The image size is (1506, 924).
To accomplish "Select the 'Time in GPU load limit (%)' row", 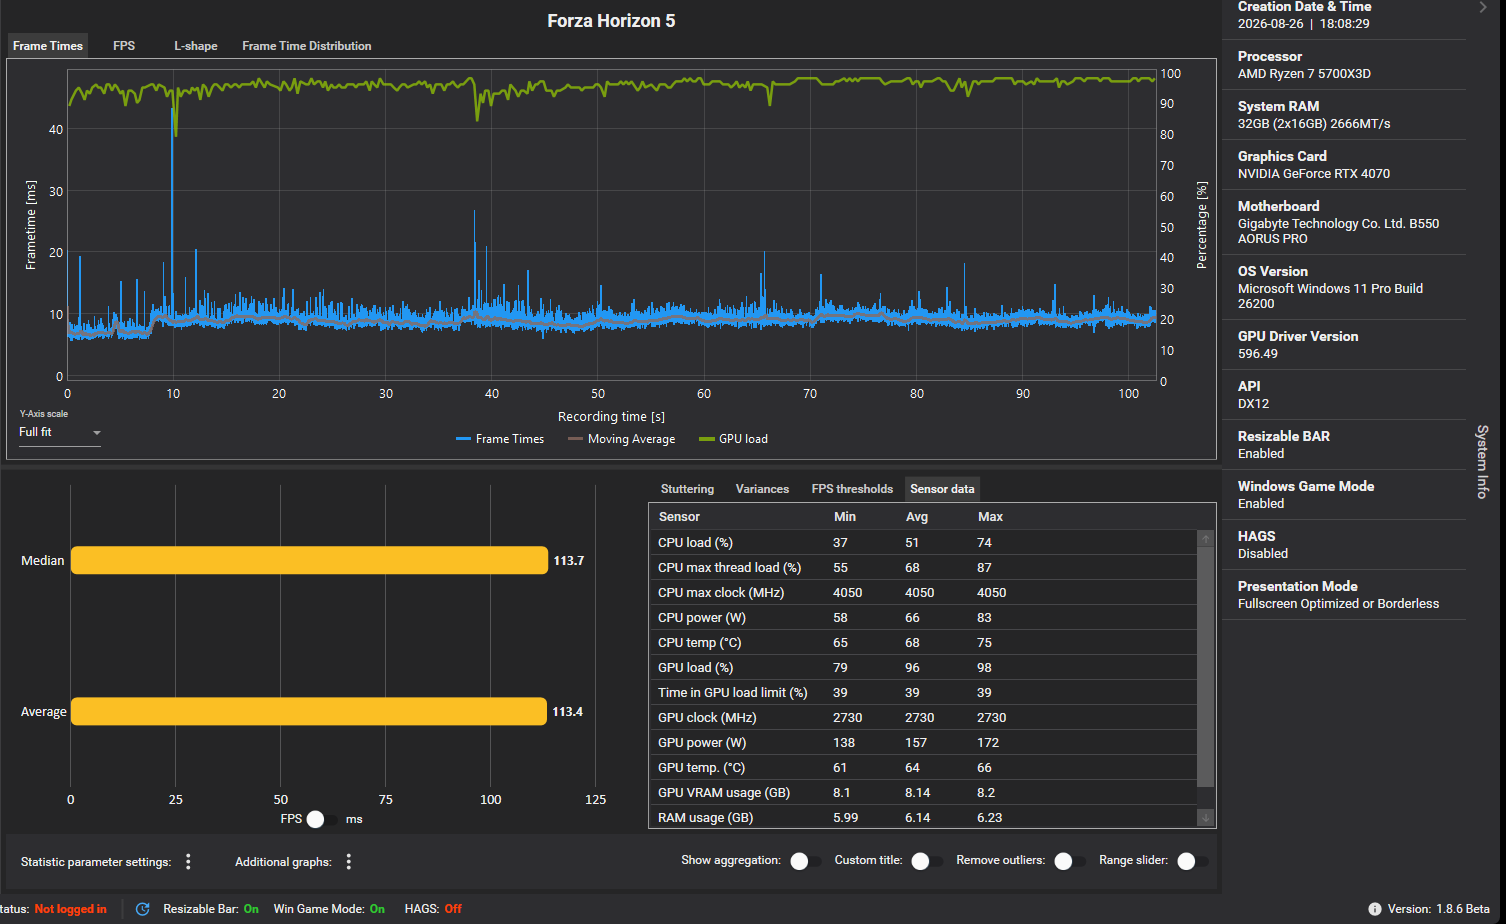I will tap(923, 693).
